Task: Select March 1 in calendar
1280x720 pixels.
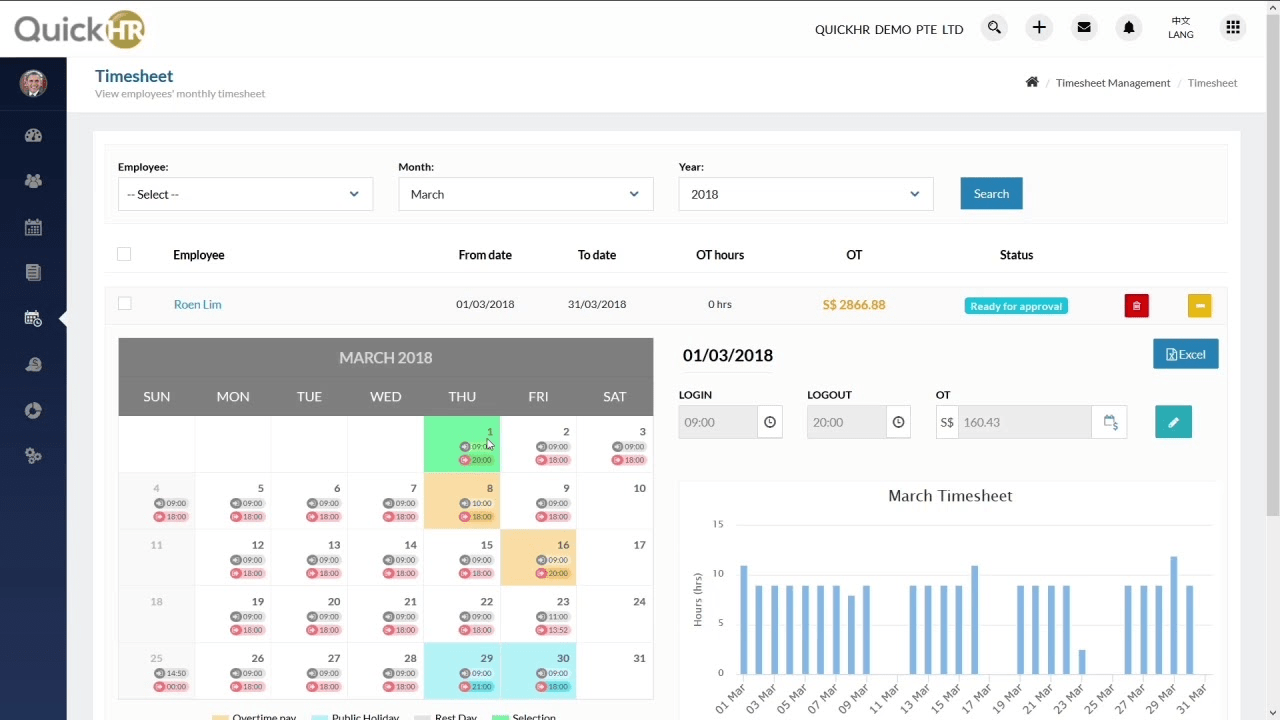Action: coord(462,444)
